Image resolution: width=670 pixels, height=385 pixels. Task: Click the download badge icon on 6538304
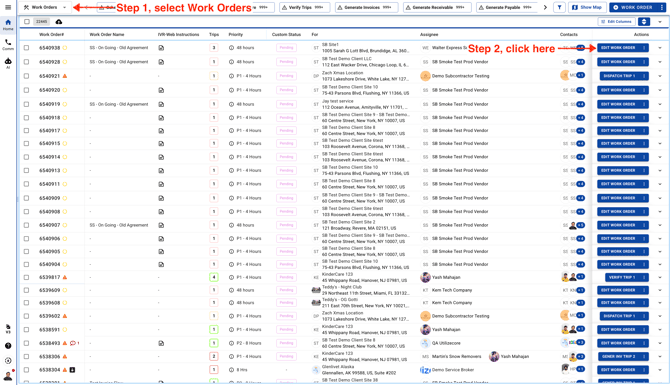coord(72,370)
